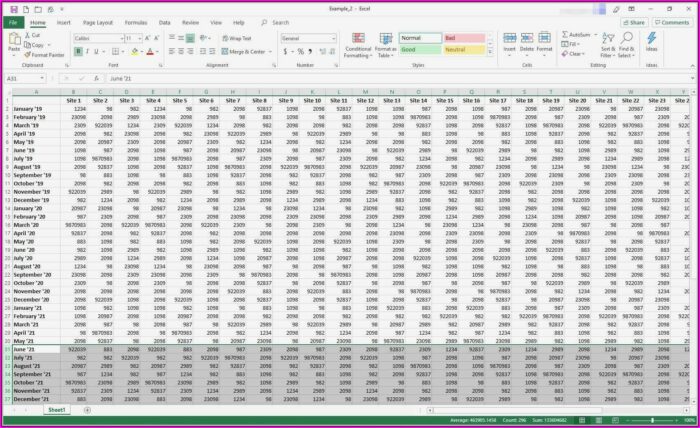This screenshot has height=428, width=700.
Task: Expand the Name Box dropdown arrow
Action: click(x=42, y=79)
